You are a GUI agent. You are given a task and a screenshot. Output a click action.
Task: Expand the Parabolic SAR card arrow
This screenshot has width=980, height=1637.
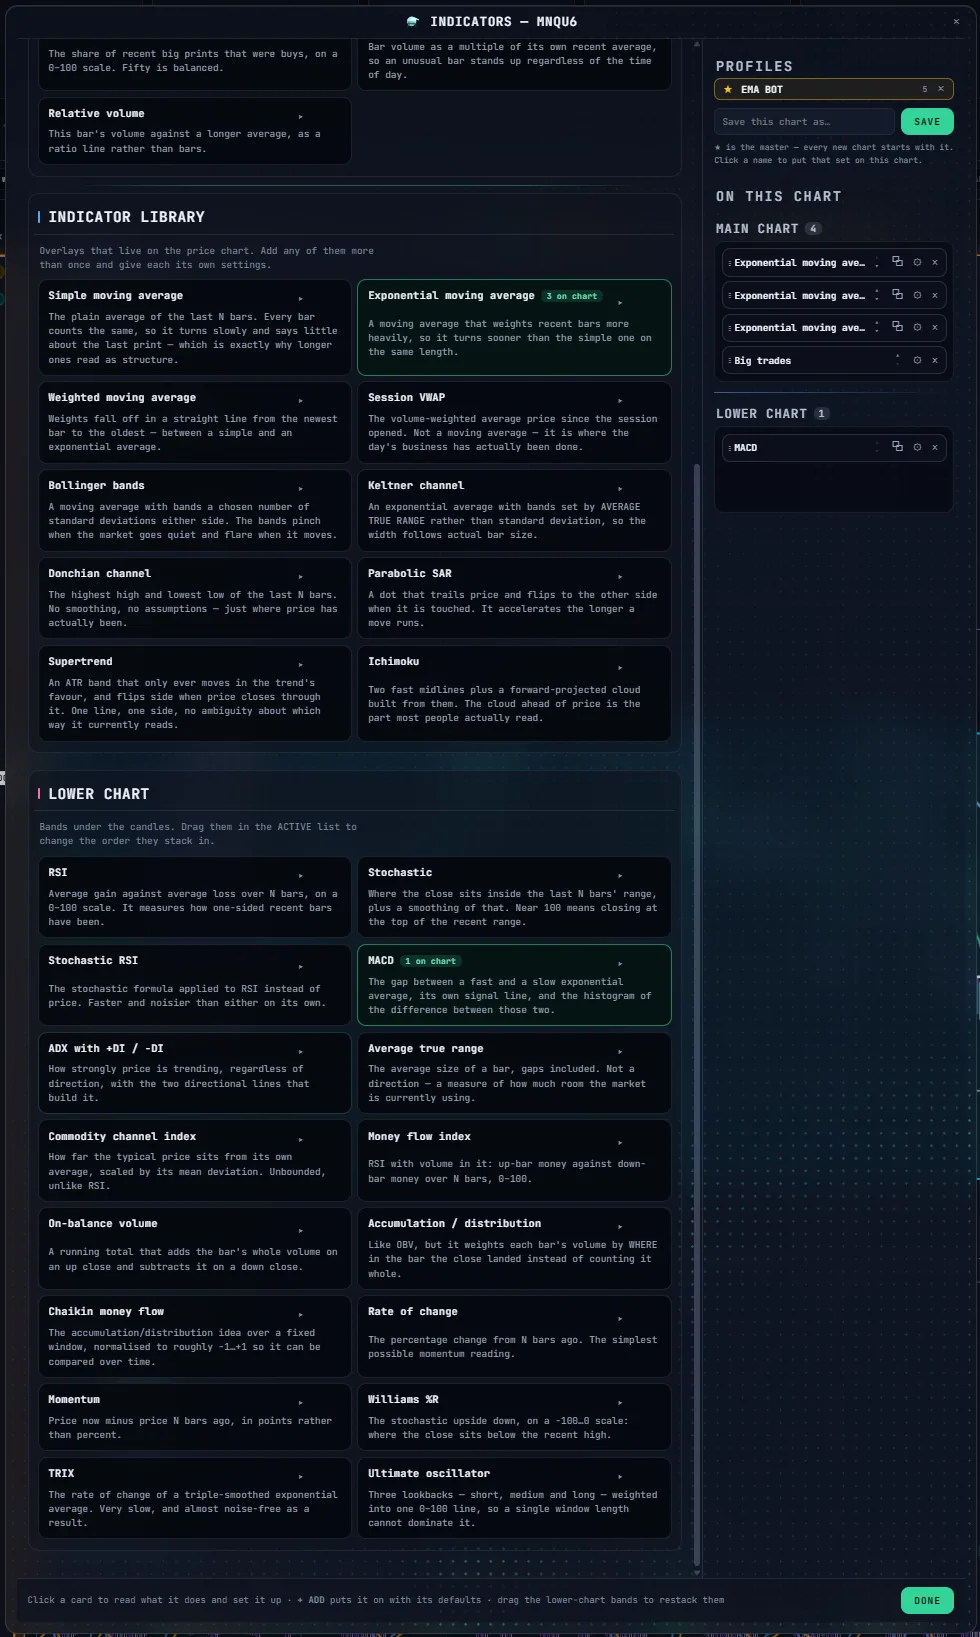click(x=620, y=576)
